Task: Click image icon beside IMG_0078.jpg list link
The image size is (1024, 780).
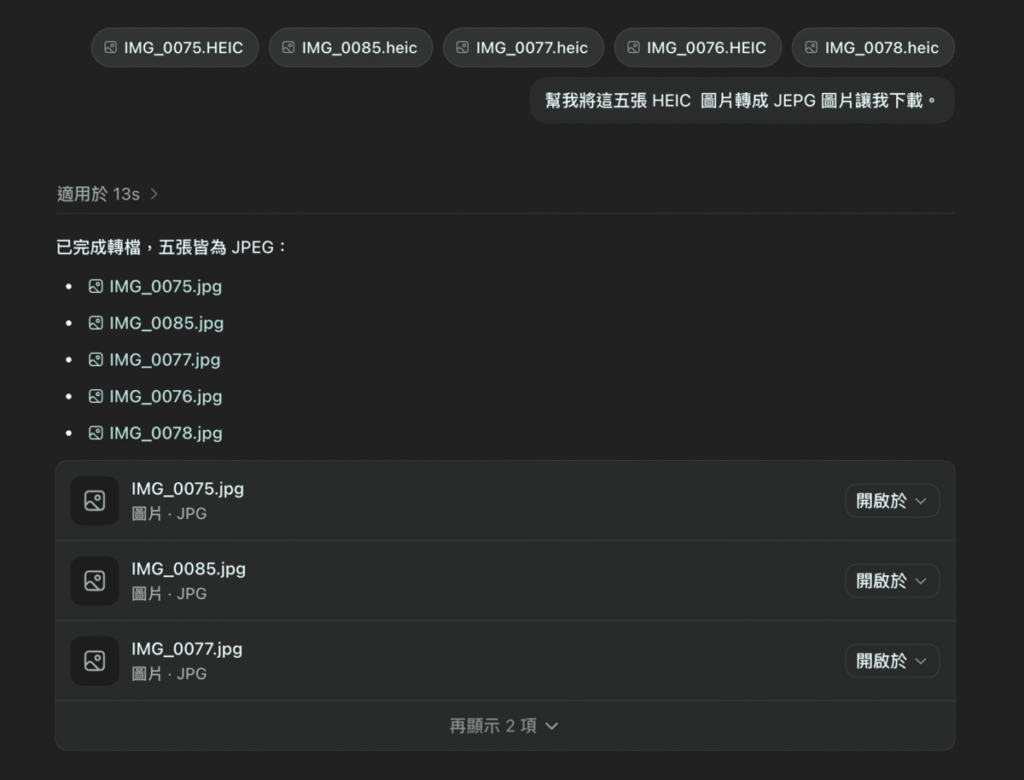Action: 96,432
